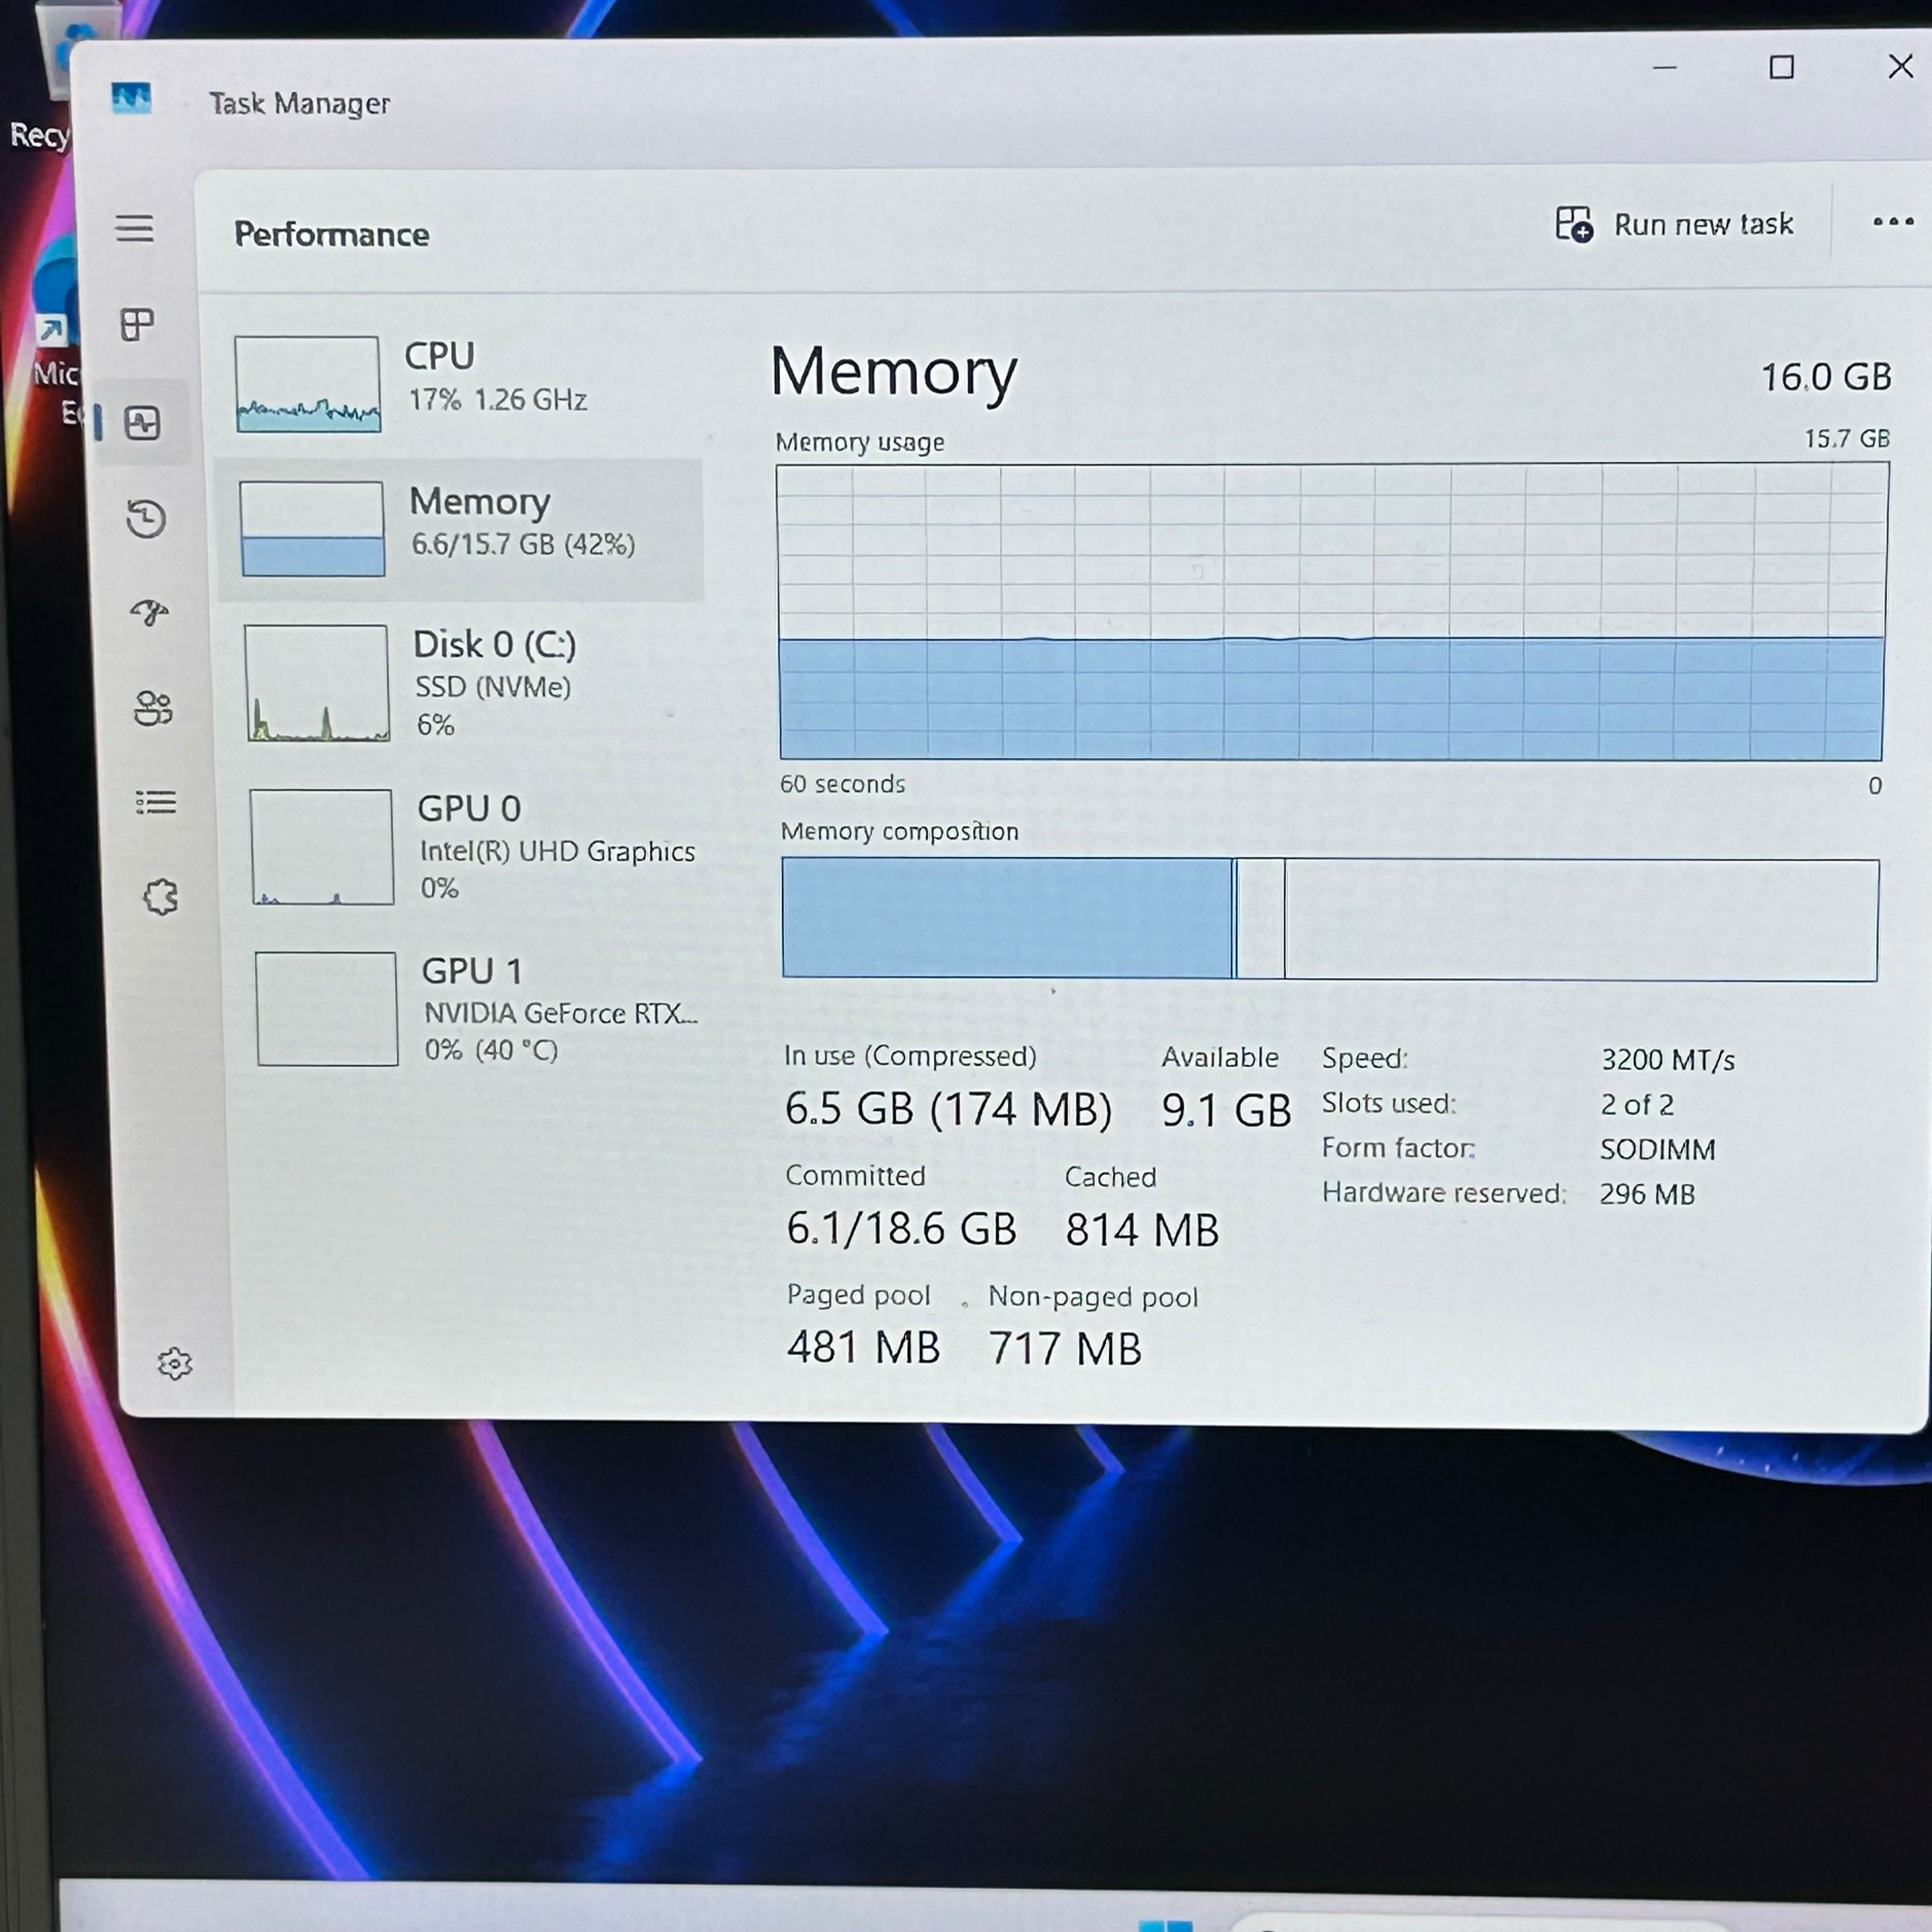
Task: Click the standby segment of Memory composition bar
Action: 1261,918
